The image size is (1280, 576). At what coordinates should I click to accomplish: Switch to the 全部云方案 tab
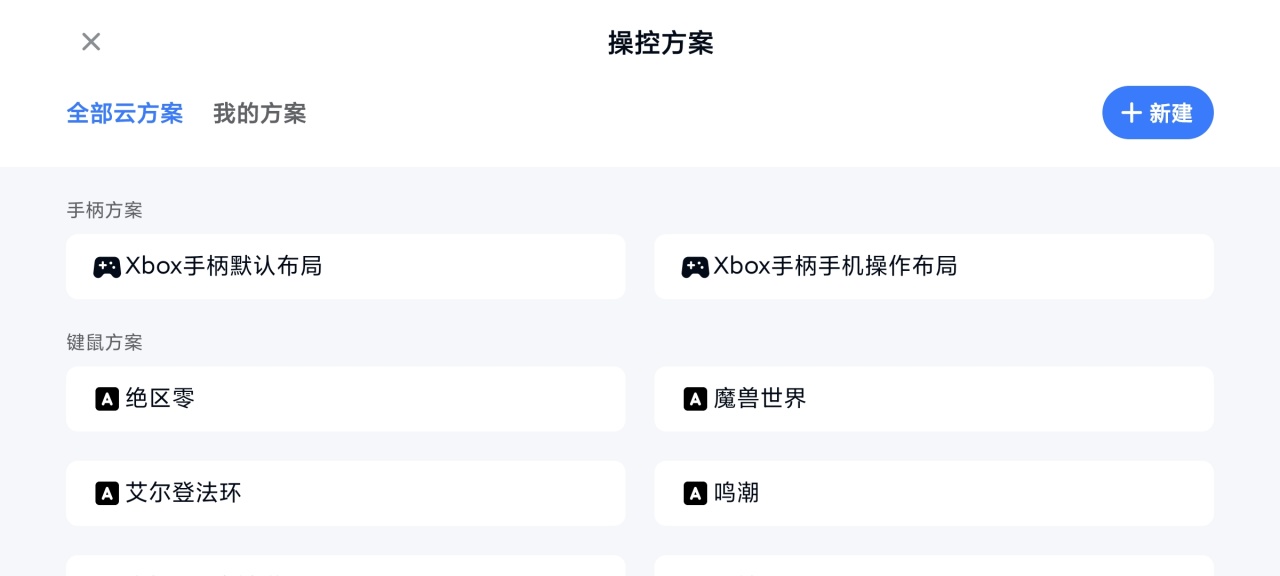(125, 114)
